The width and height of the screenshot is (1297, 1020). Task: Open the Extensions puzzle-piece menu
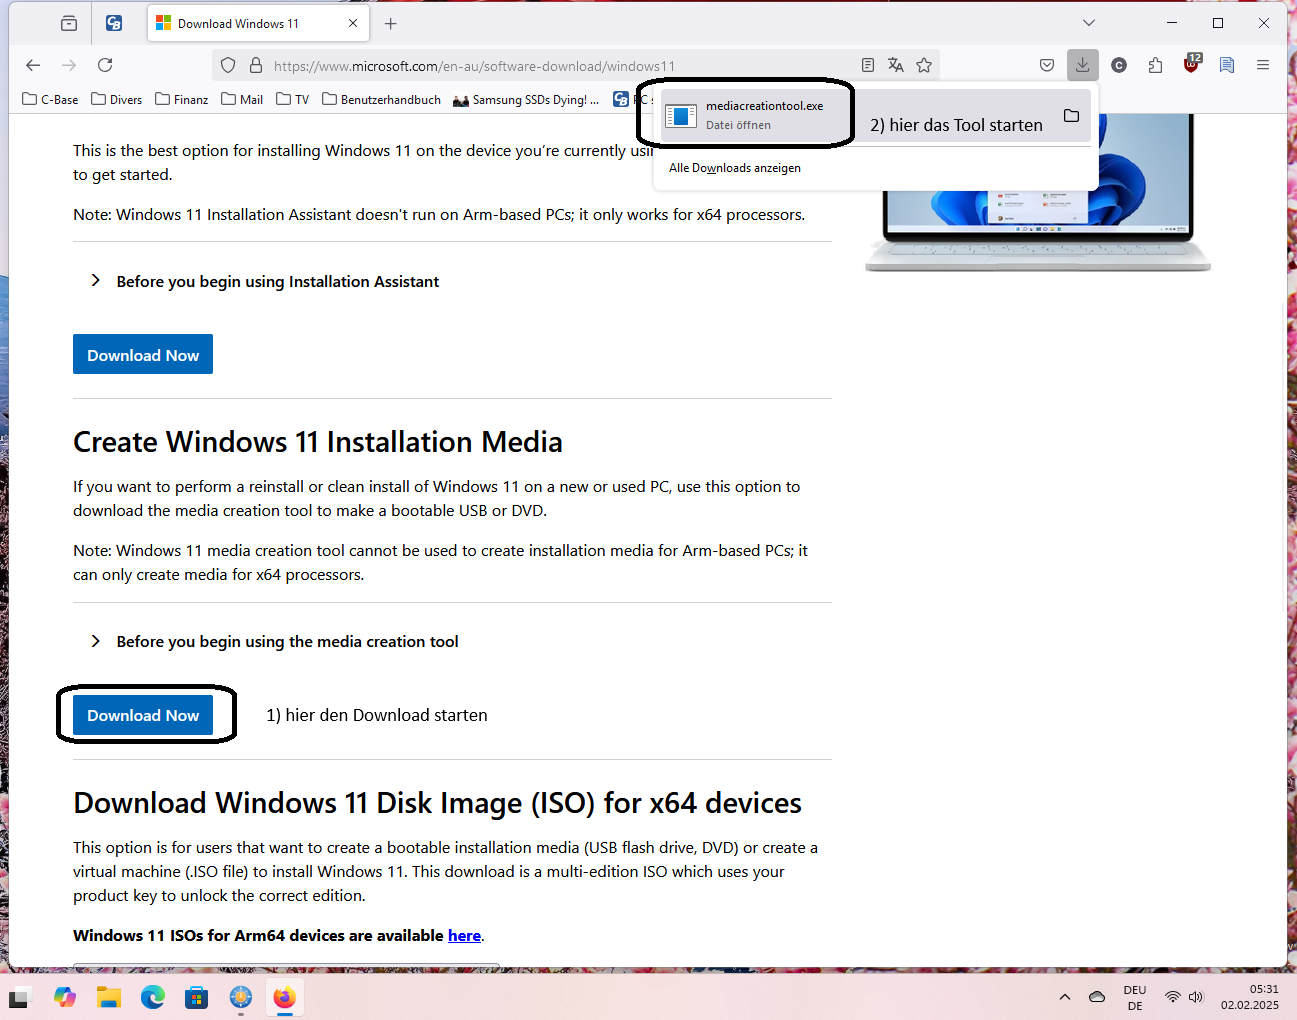1155,65
